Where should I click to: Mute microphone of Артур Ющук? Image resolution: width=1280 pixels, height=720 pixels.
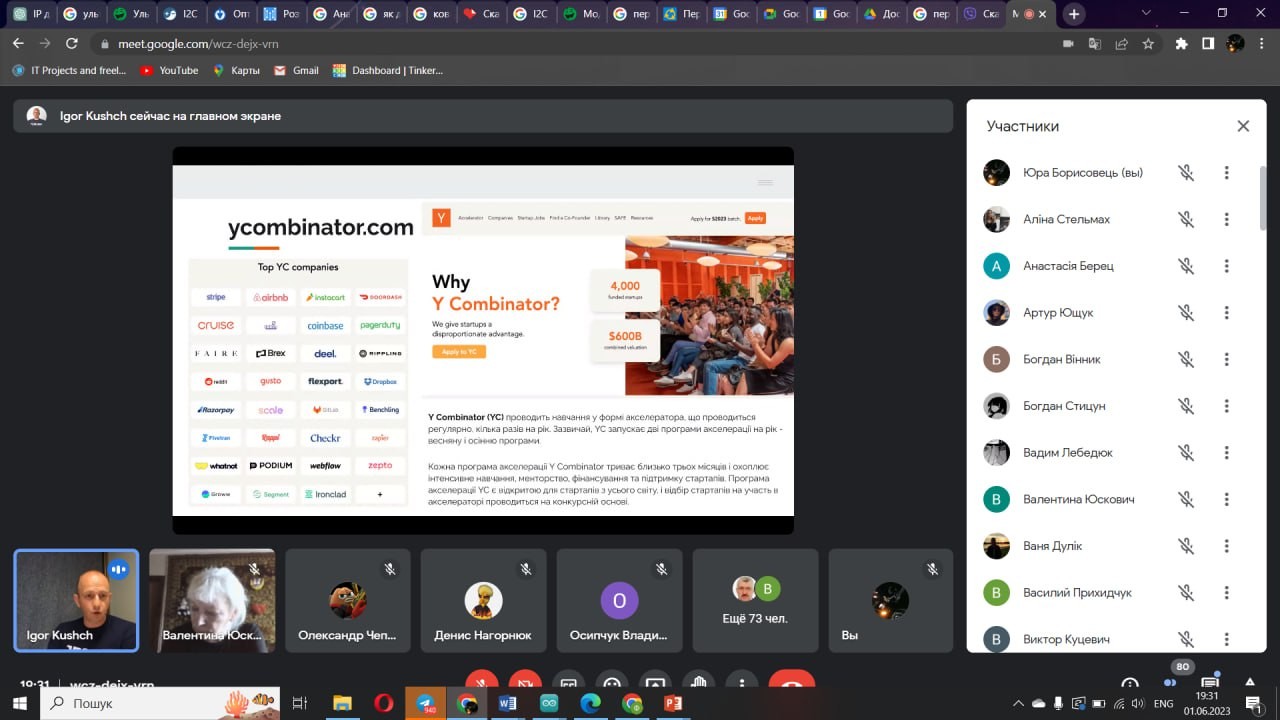pyautogui.click(x=1186, y=313)
